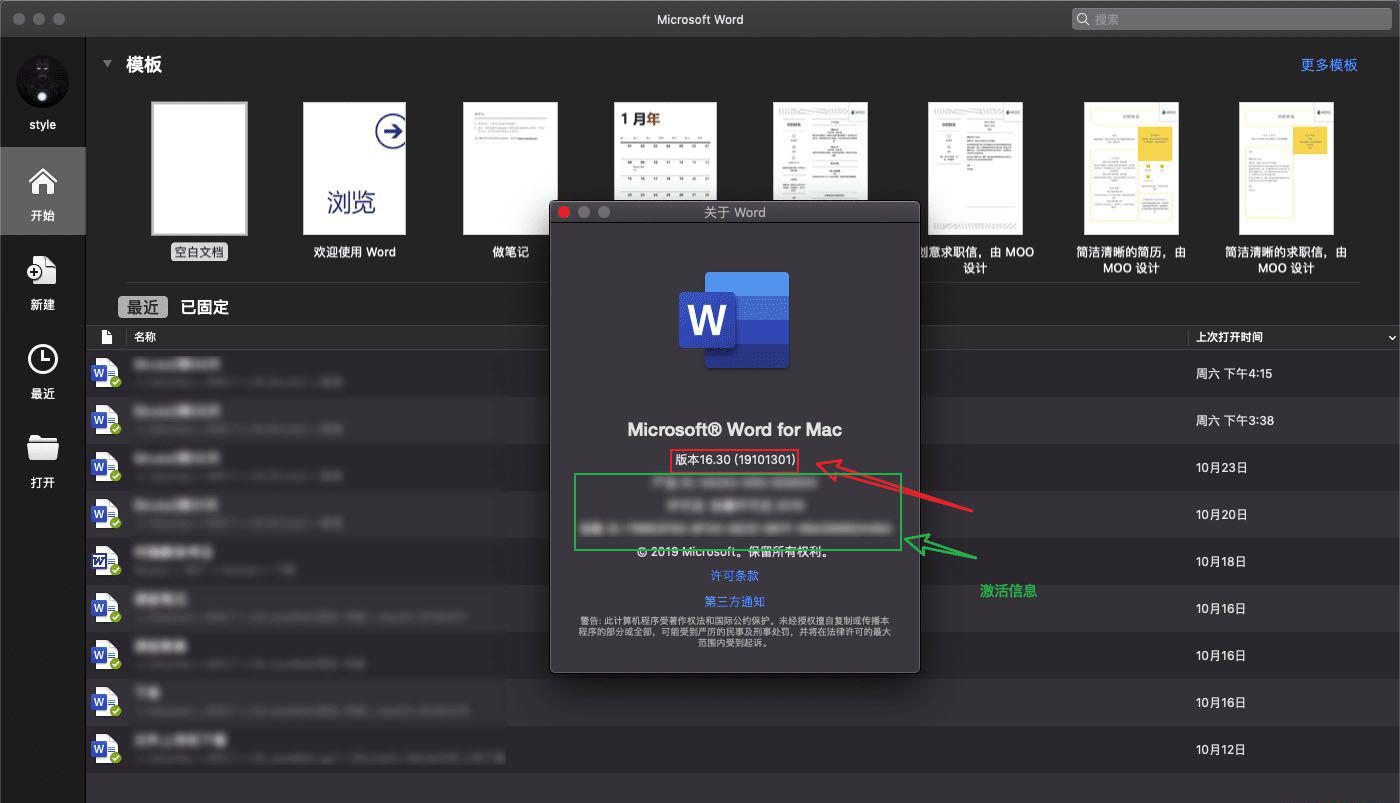Select the 欢迎使用 Word template thumbnail

click(x=354, y=168)
